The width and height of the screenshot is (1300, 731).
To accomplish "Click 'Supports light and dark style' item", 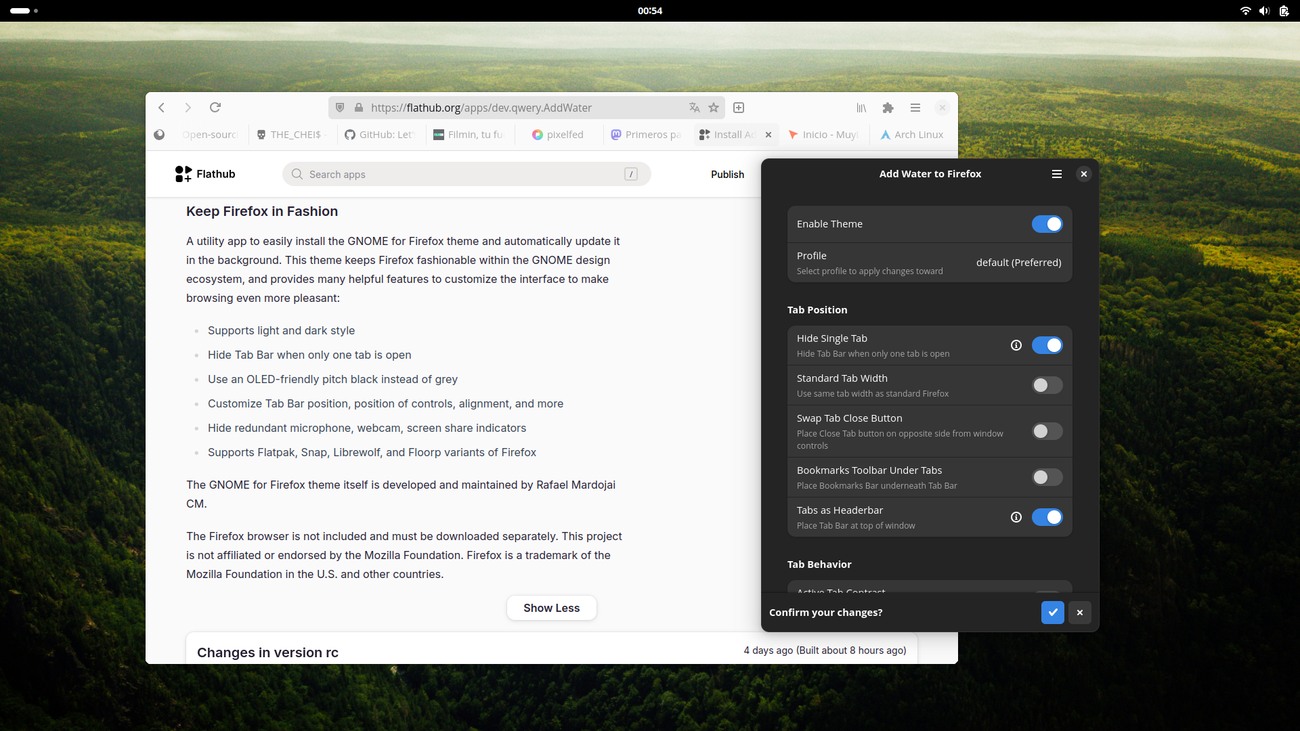I will pos(281,331).
